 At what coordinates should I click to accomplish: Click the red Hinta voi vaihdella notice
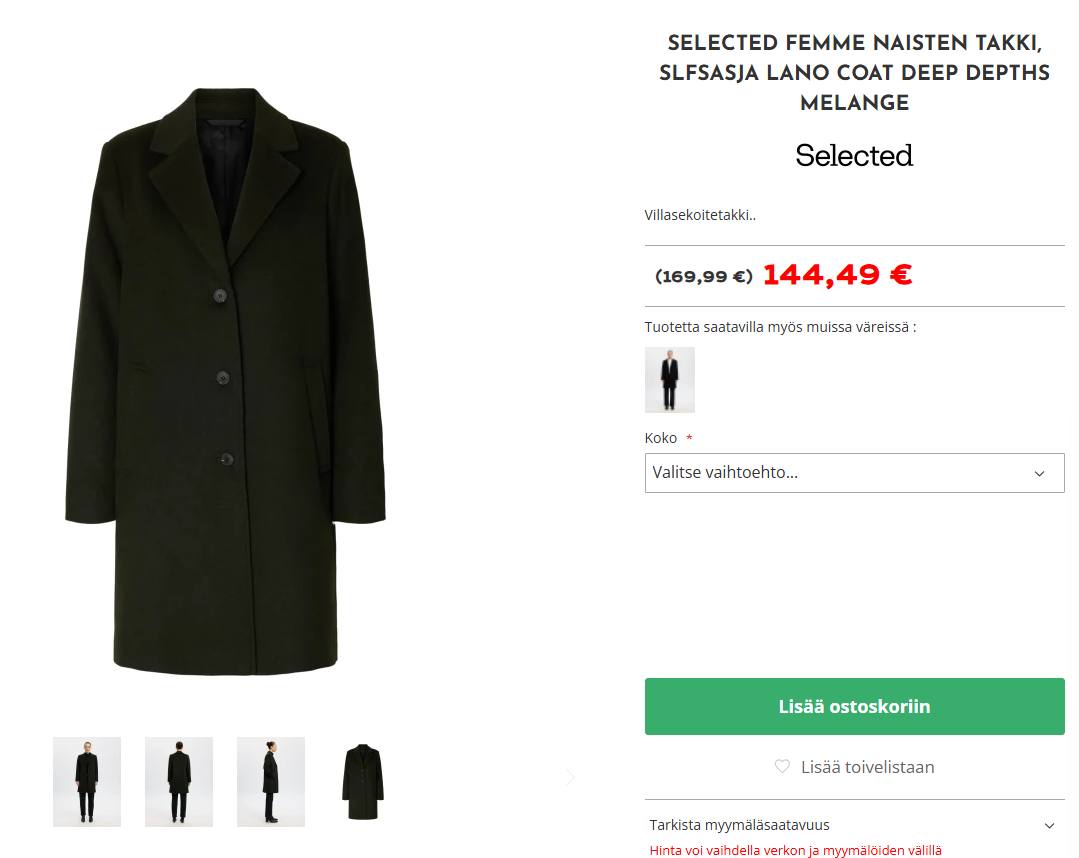point(795,850)
